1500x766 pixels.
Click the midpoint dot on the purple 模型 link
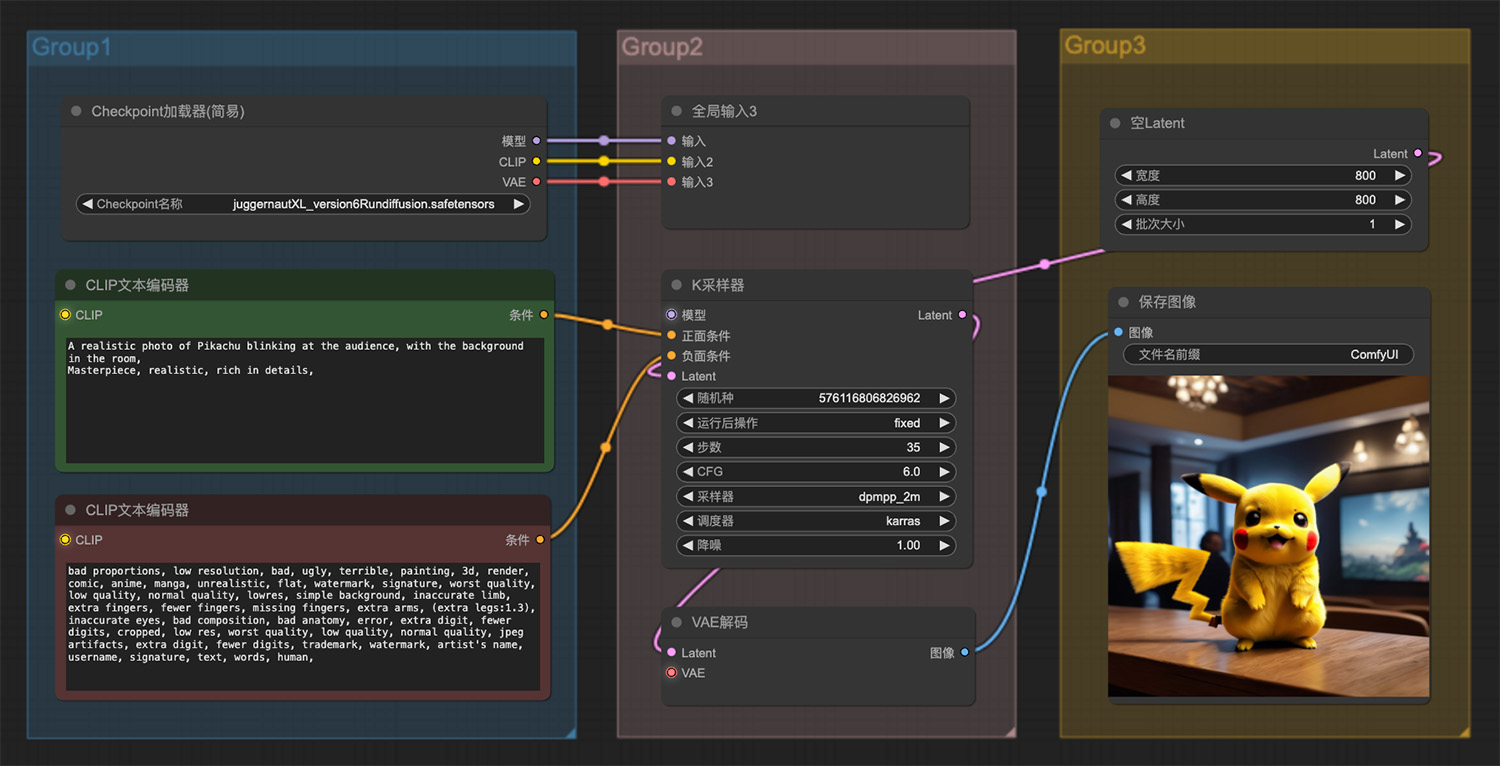point(604,141)
